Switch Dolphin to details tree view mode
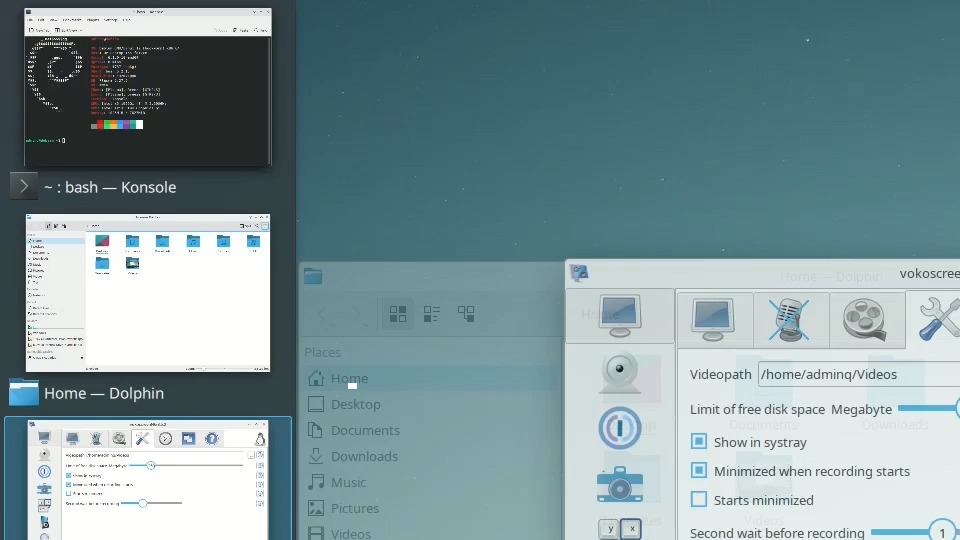960x540 pixels. point(466,314)
